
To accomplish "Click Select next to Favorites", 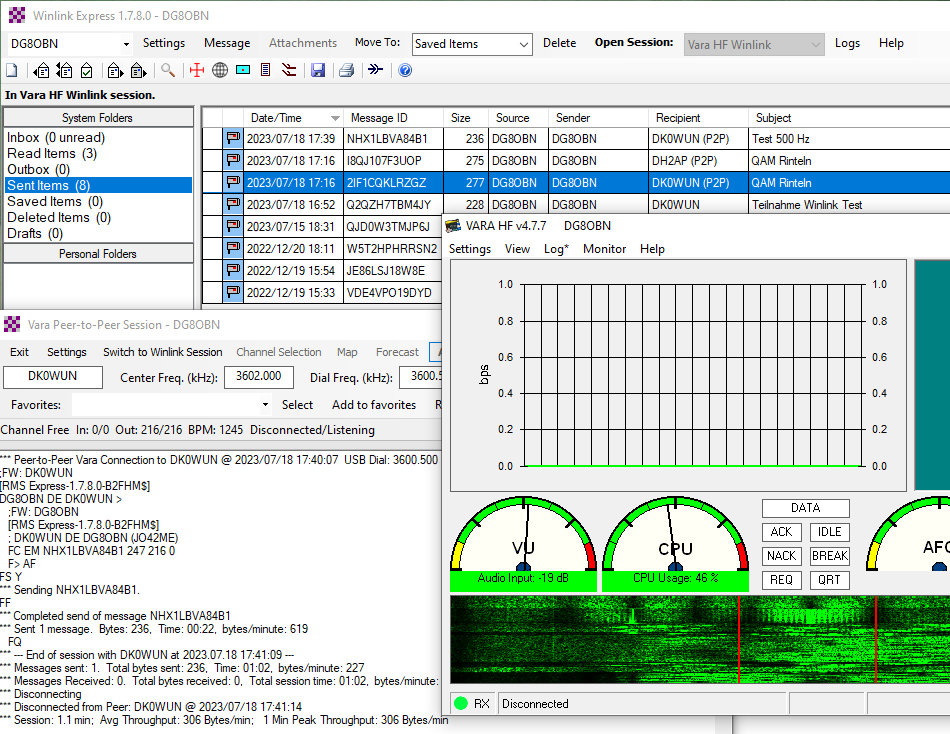I will [x=297, y=405].
